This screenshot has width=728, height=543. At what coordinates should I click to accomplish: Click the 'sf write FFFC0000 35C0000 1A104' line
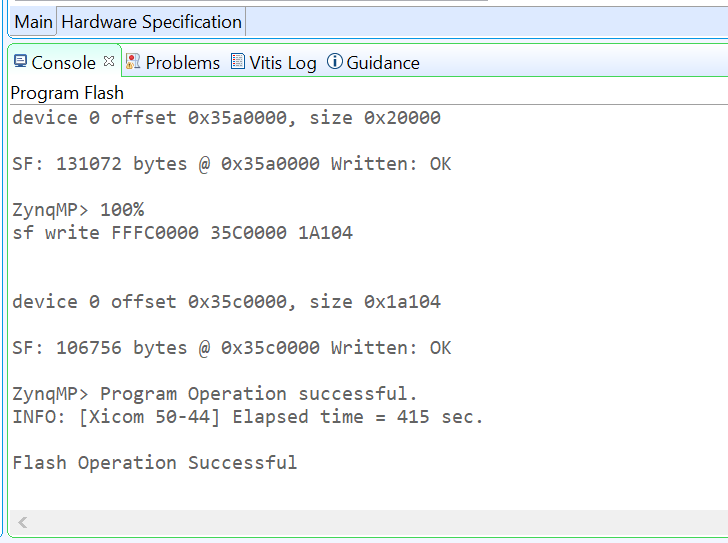(x=182, y=233)
